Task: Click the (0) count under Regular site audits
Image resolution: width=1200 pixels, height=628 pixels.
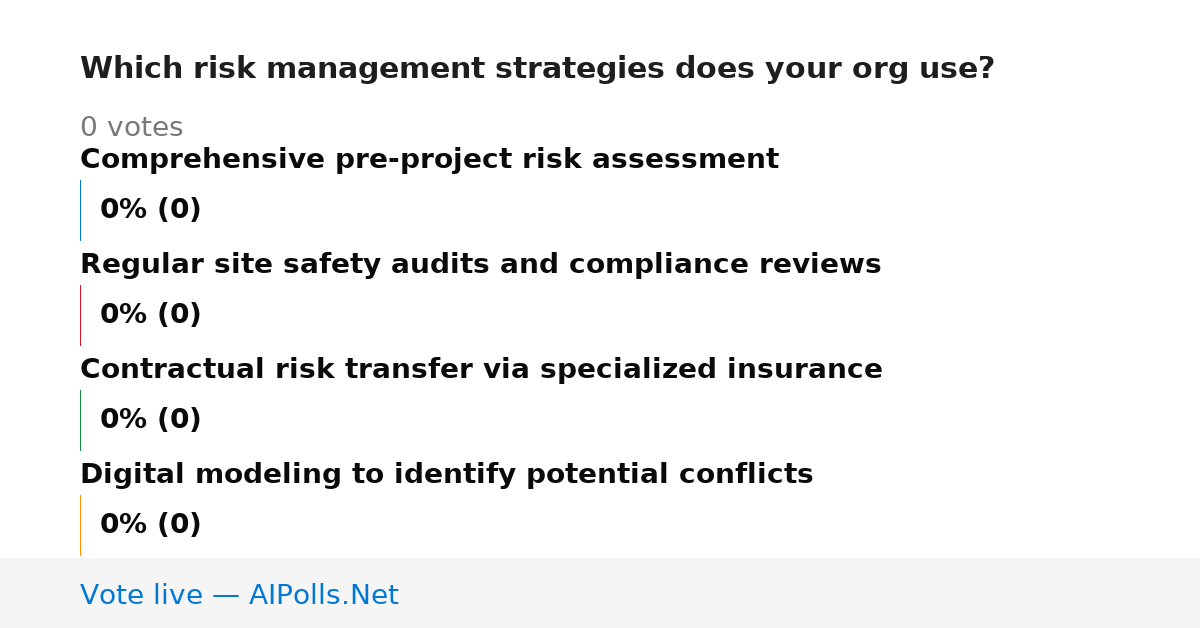Action: (179, 315)
